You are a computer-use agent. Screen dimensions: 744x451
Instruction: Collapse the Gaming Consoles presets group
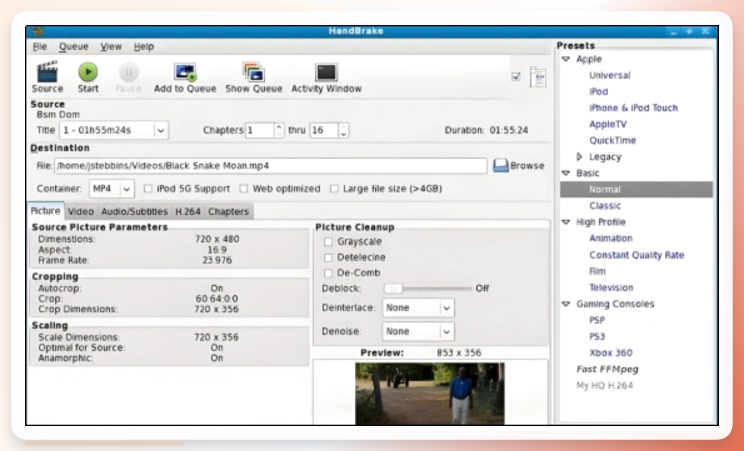click(566, 304)
